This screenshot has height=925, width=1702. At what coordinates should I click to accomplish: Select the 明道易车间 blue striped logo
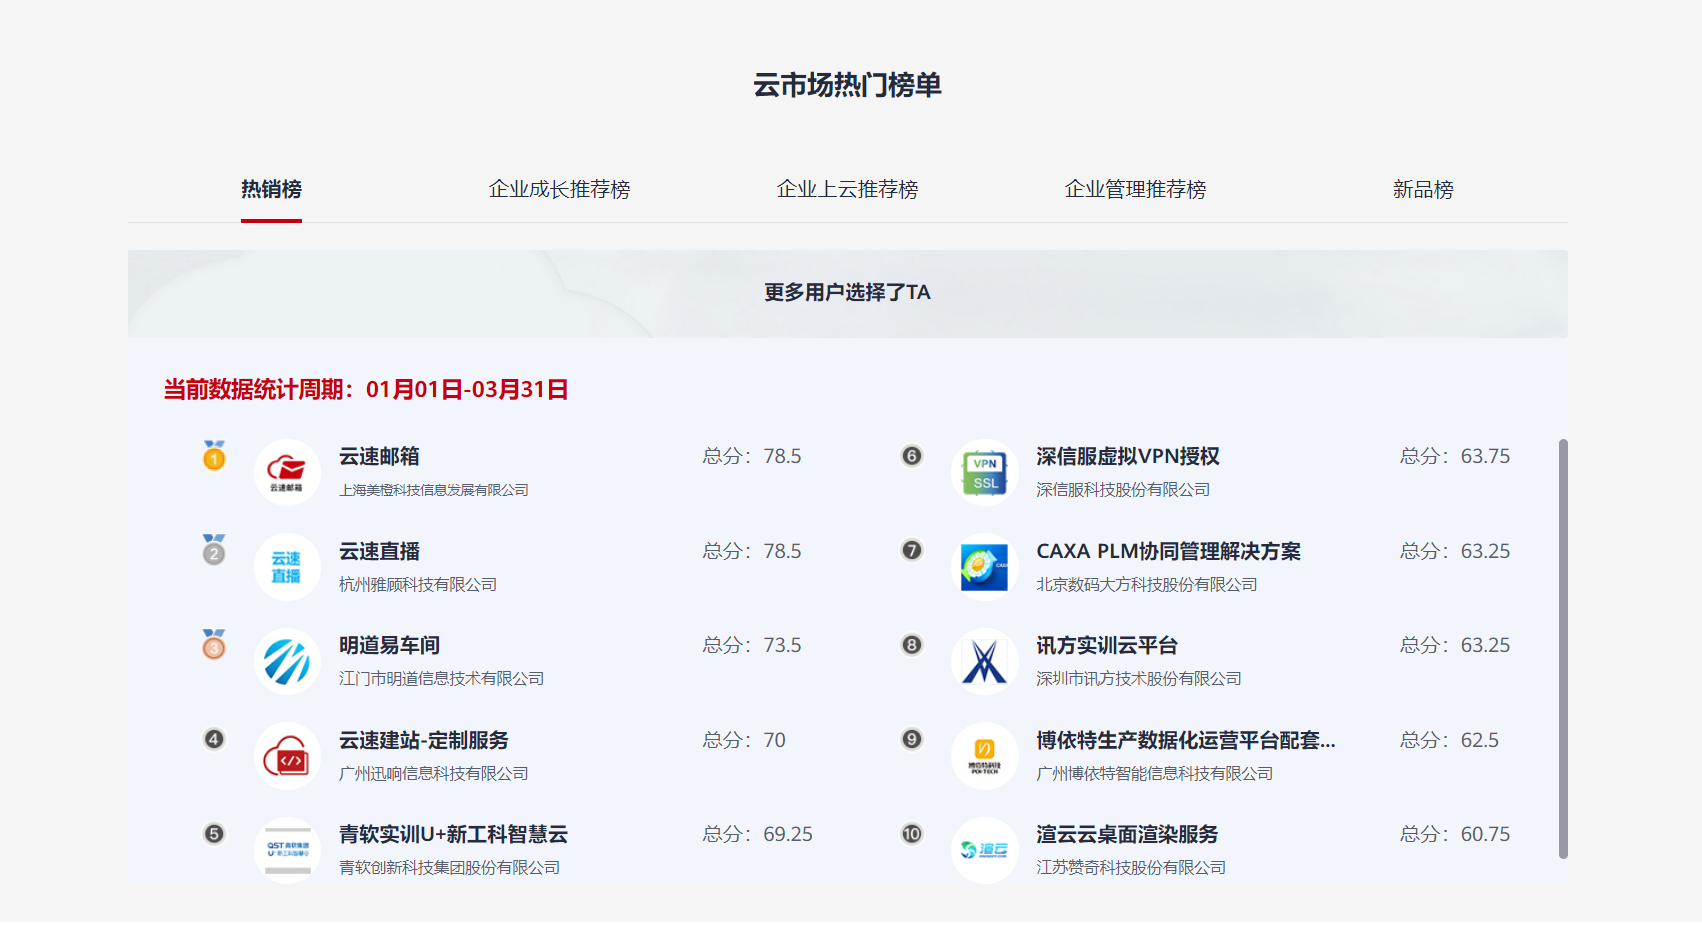click(287, 661)
